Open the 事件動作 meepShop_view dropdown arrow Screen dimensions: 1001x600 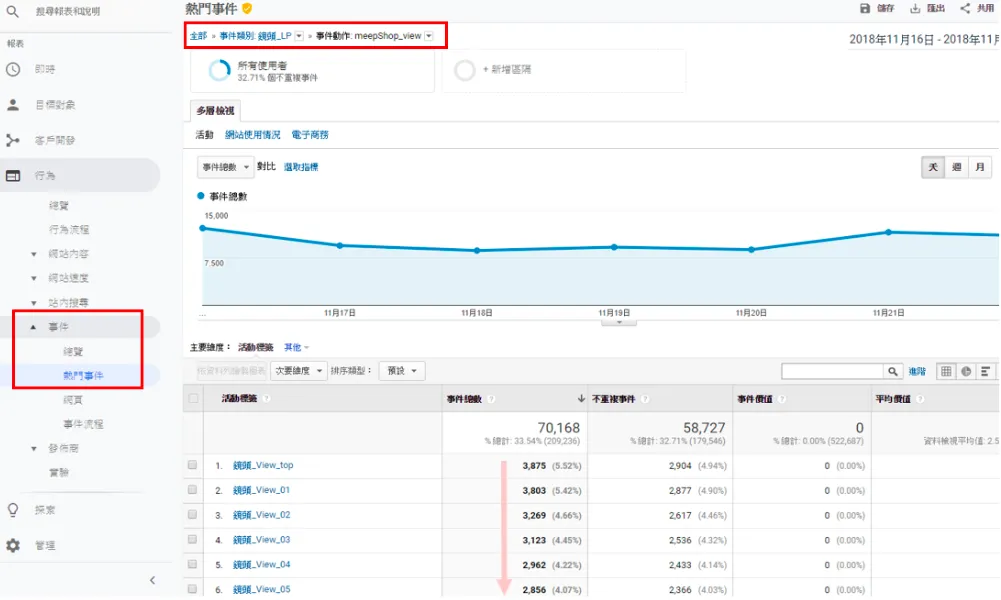429,36
